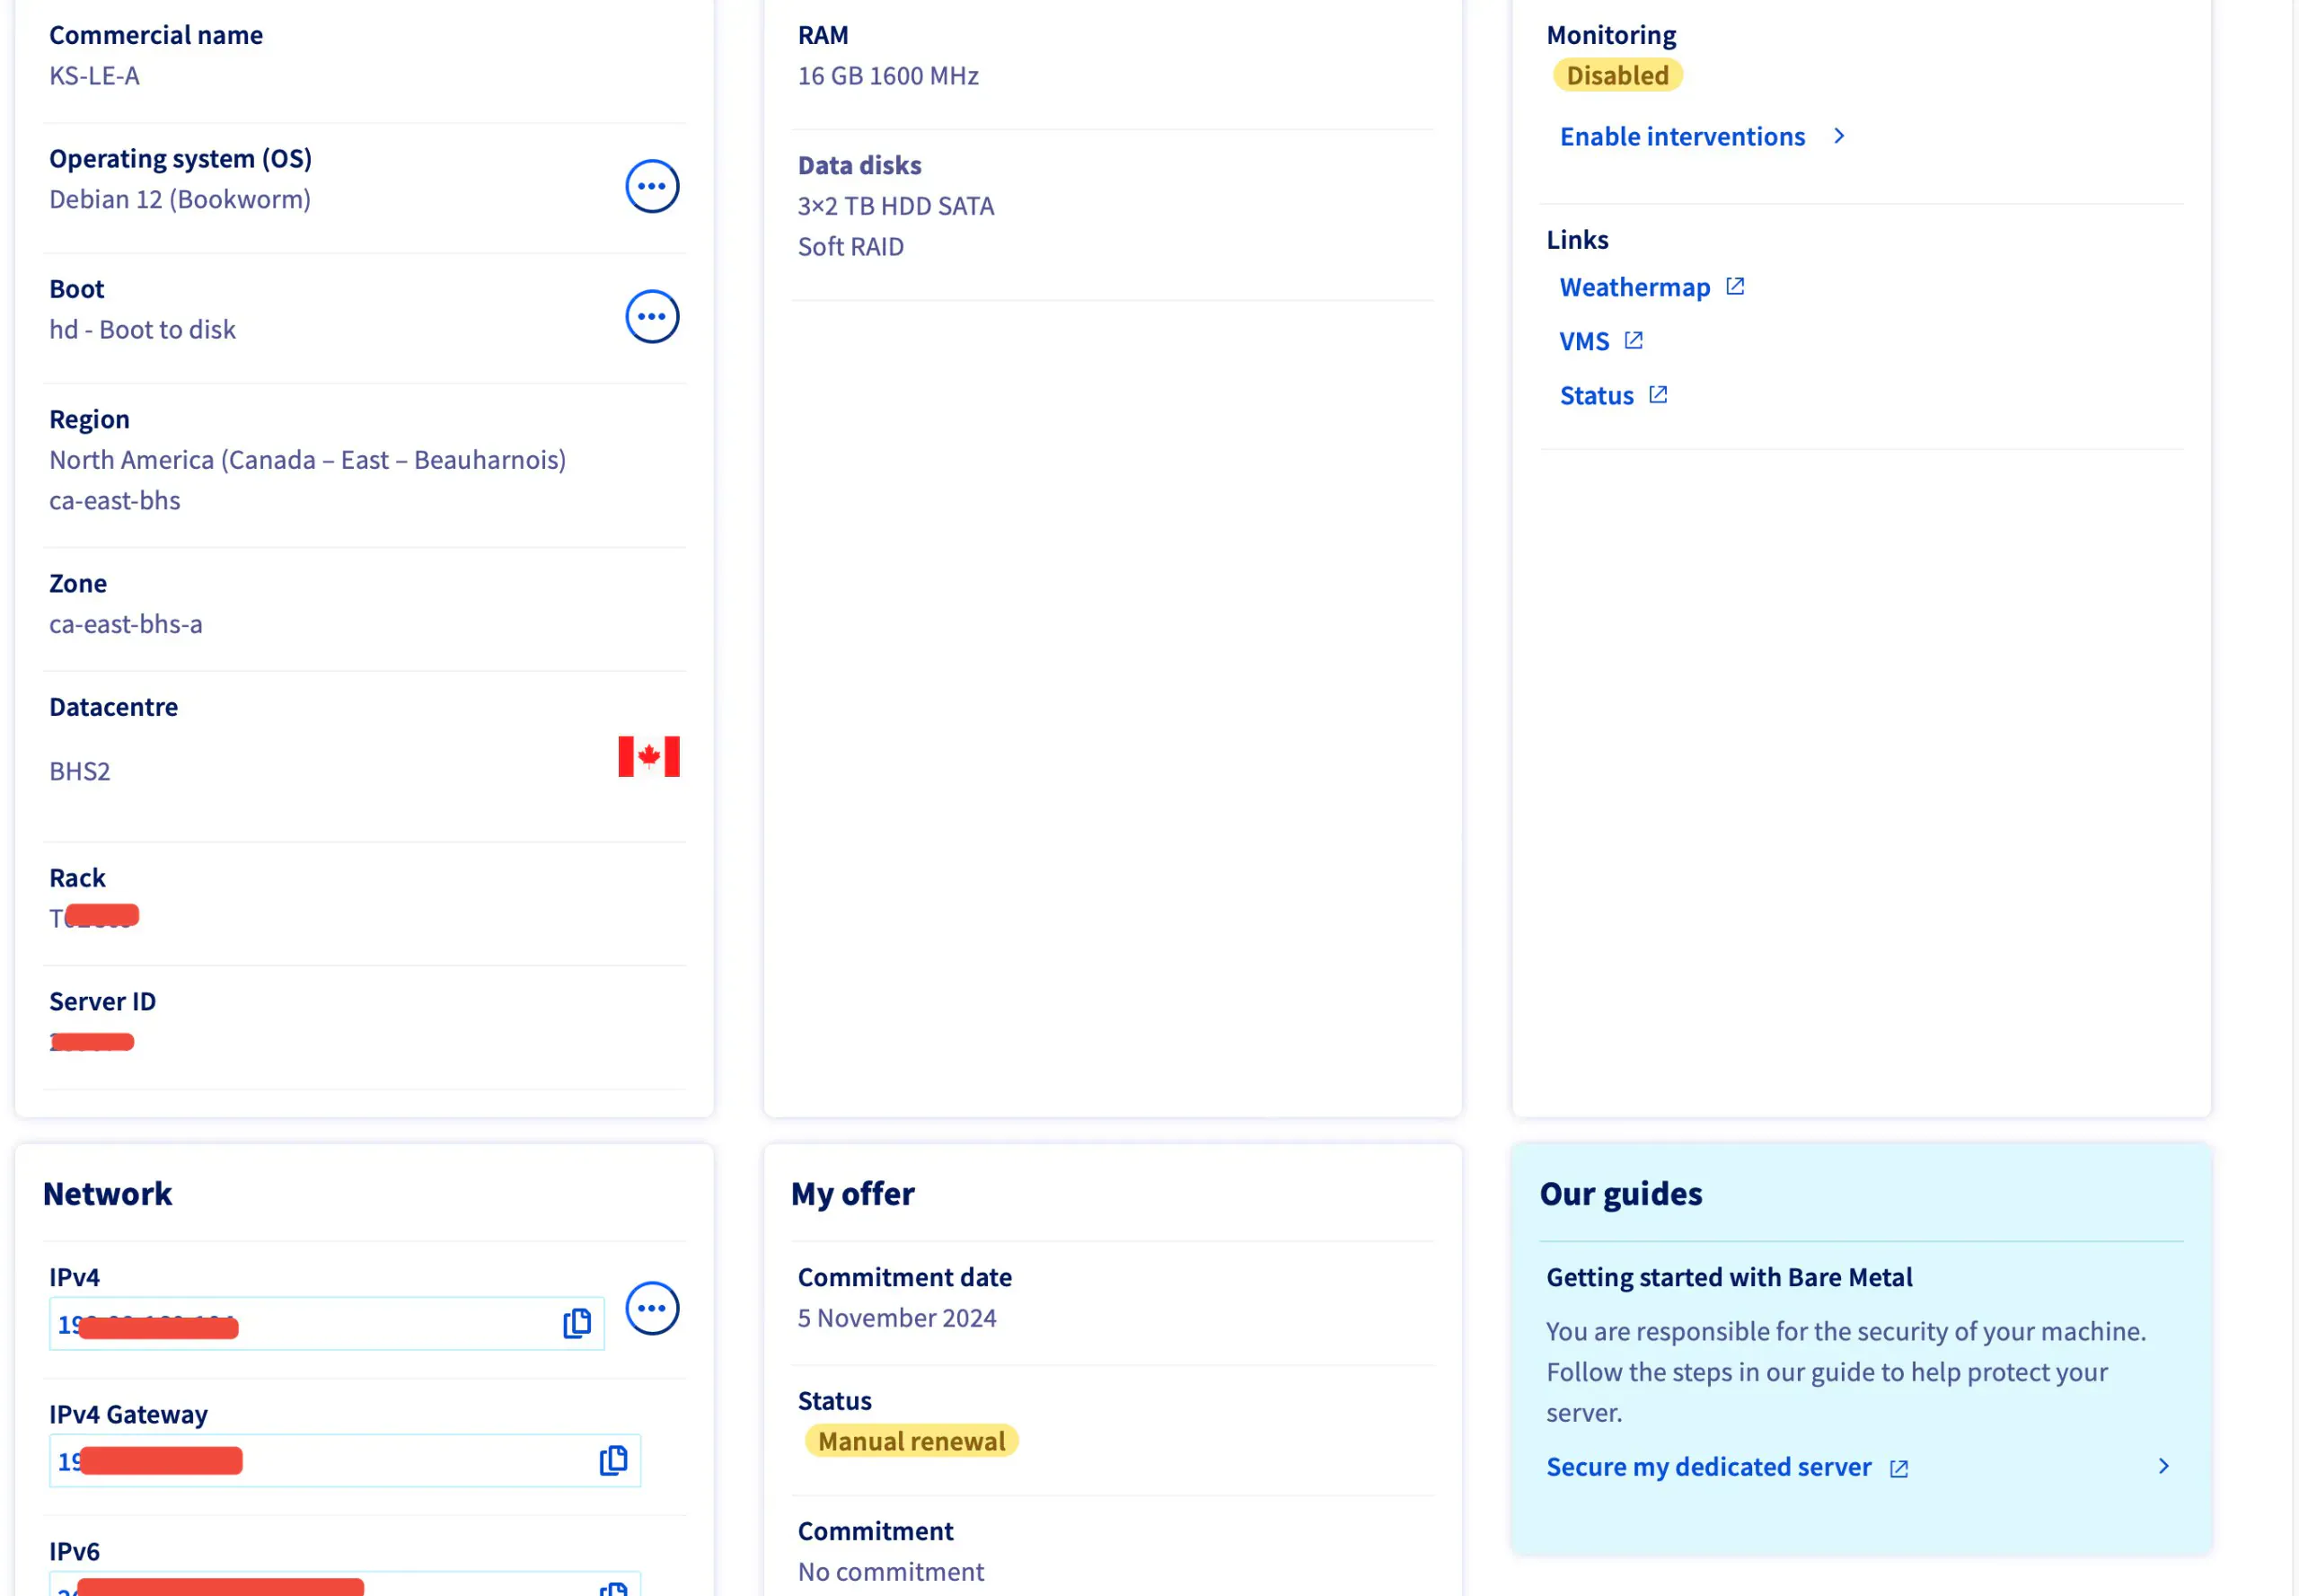2299x1596 pixels.
Task: Click the My offer section heading
Action: pos(853,1194)
